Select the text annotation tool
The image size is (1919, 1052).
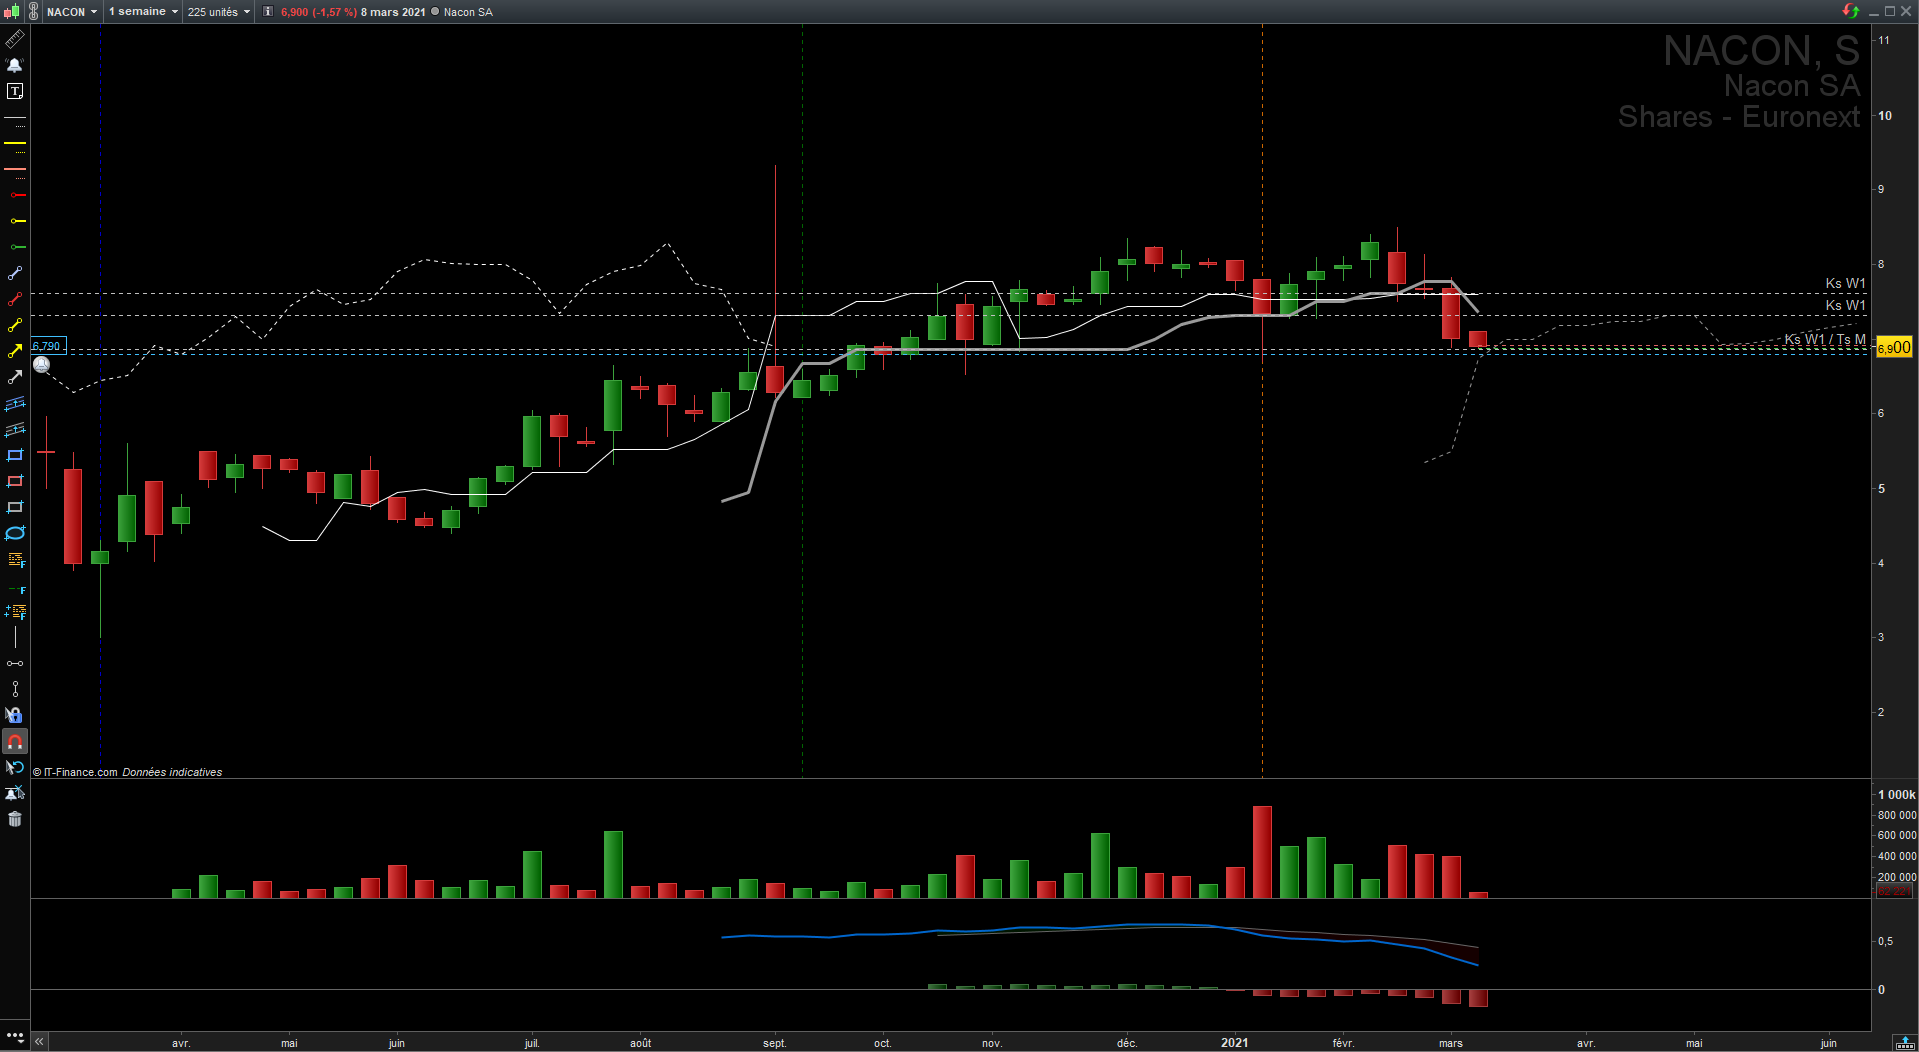coord(15,91)
